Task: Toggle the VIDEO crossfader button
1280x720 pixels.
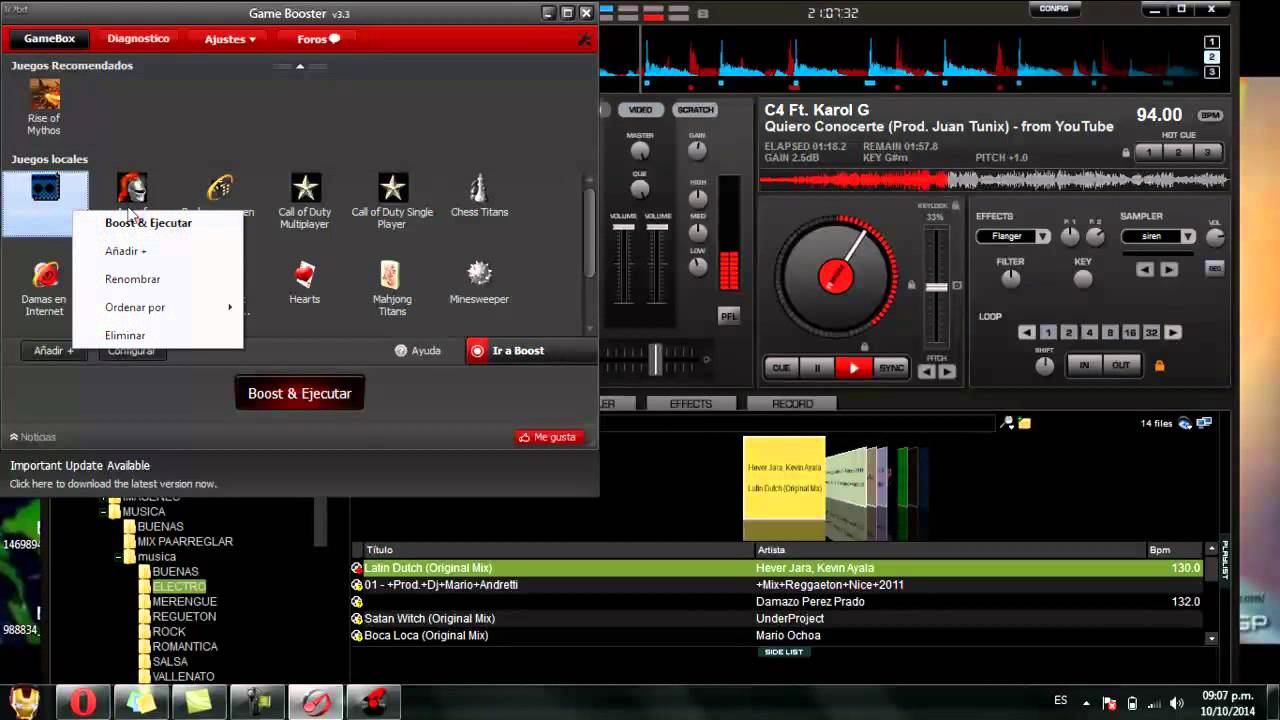Action: 640,110
